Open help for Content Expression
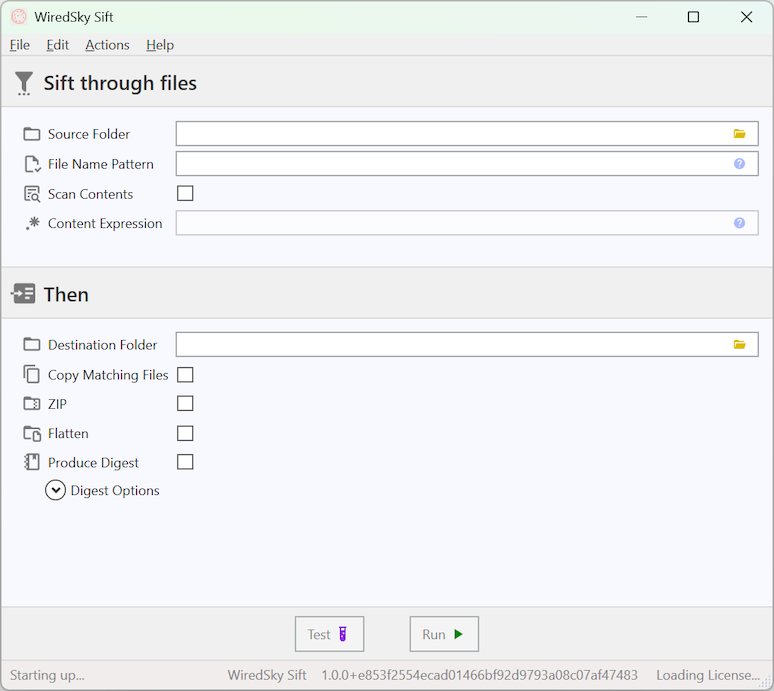The height and width of the screenshot is (691, 774). (x=739, y=223)
